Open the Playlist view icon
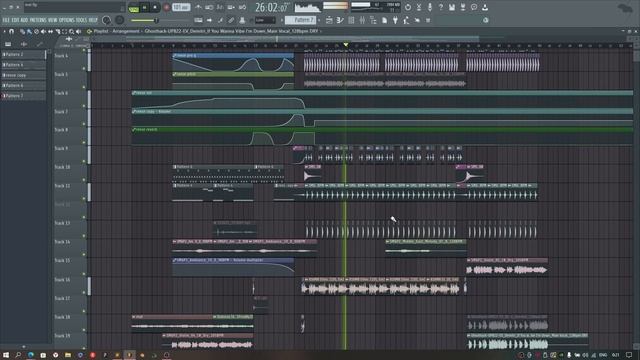The width and height of the screenshot is (640, 360). (329, 20)
